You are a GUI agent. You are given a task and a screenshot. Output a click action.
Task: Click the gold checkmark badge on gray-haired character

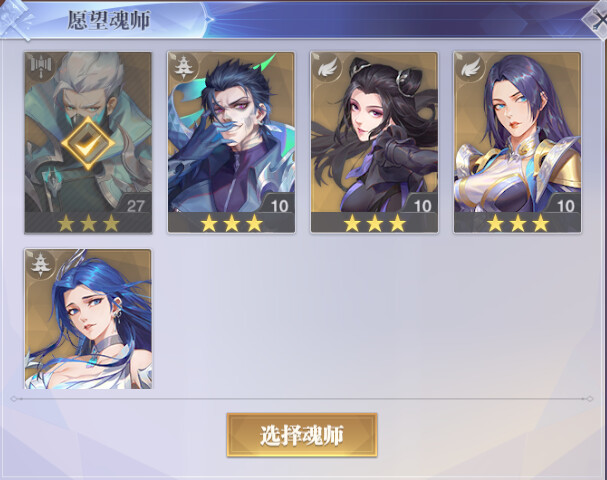[x=88, y=143]
